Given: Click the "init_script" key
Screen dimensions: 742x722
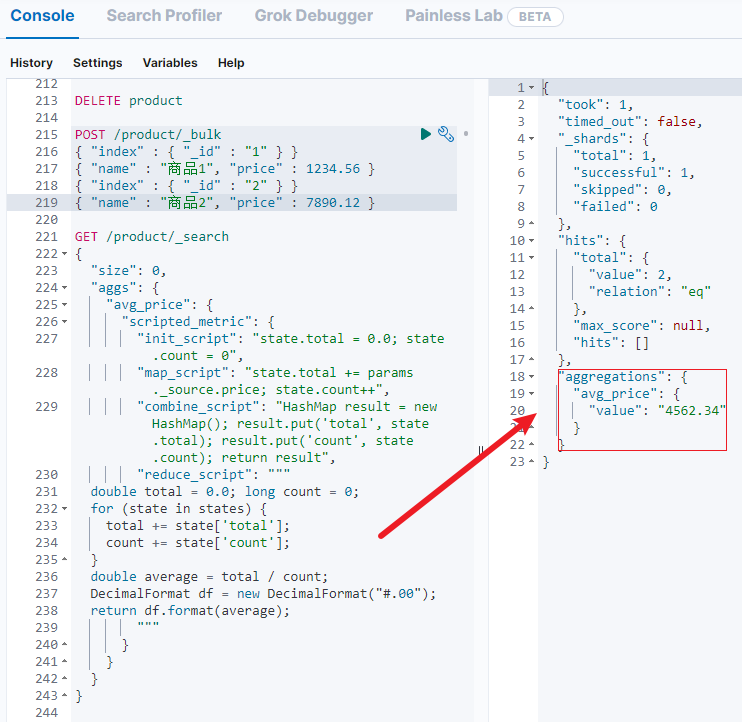Looking at the screenshot, I should (x=186, y=339).
